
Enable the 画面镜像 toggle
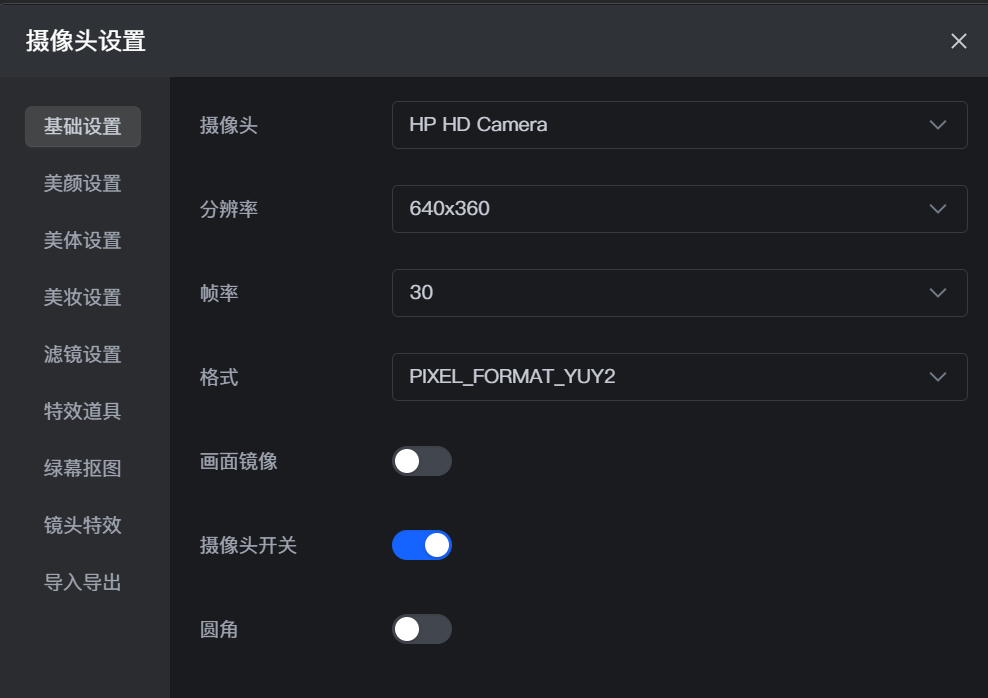click(422, 461)
